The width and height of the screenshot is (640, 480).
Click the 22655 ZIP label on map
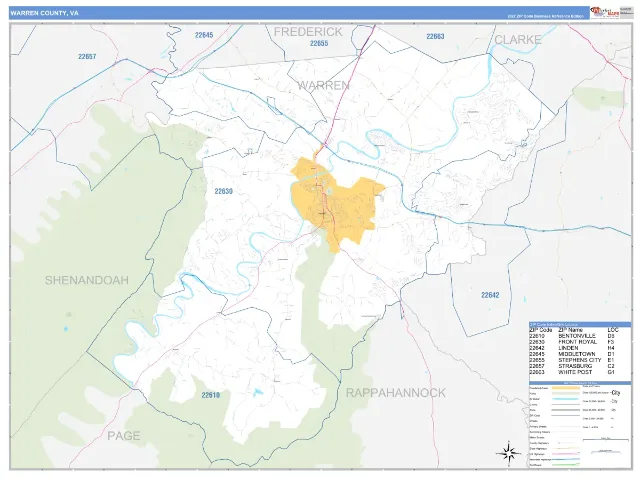319,43
